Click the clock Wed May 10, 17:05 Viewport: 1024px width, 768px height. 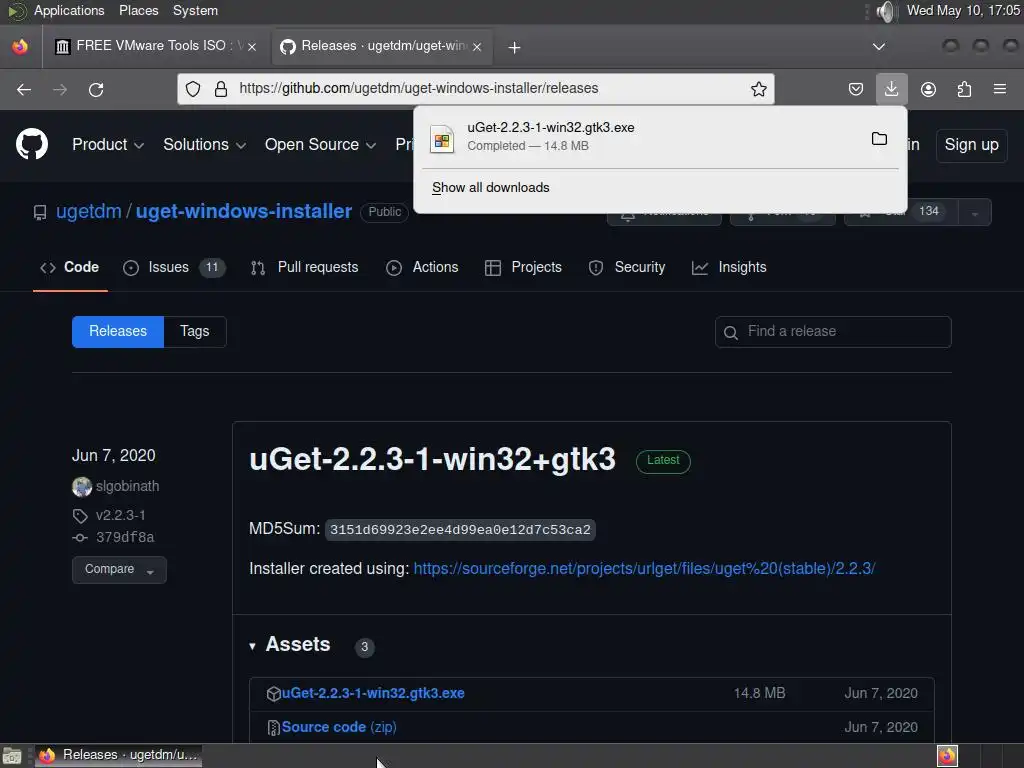click(x=963, y=10)
